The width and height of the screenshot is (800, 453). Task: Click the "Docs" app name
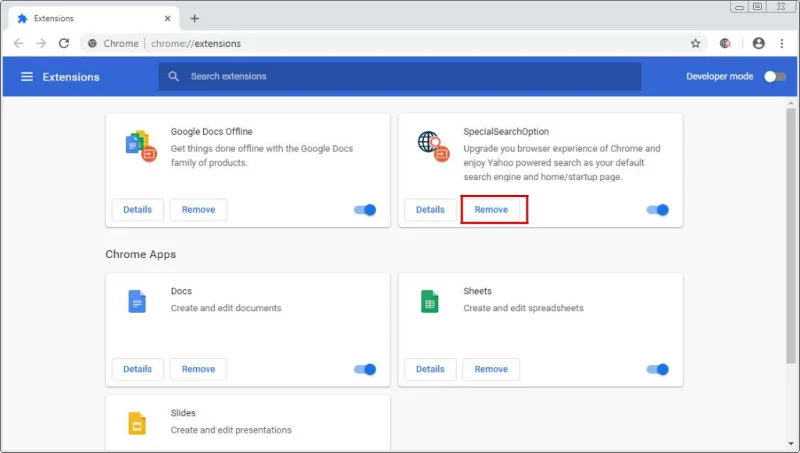pyautogui.click(x=181, y=291)
